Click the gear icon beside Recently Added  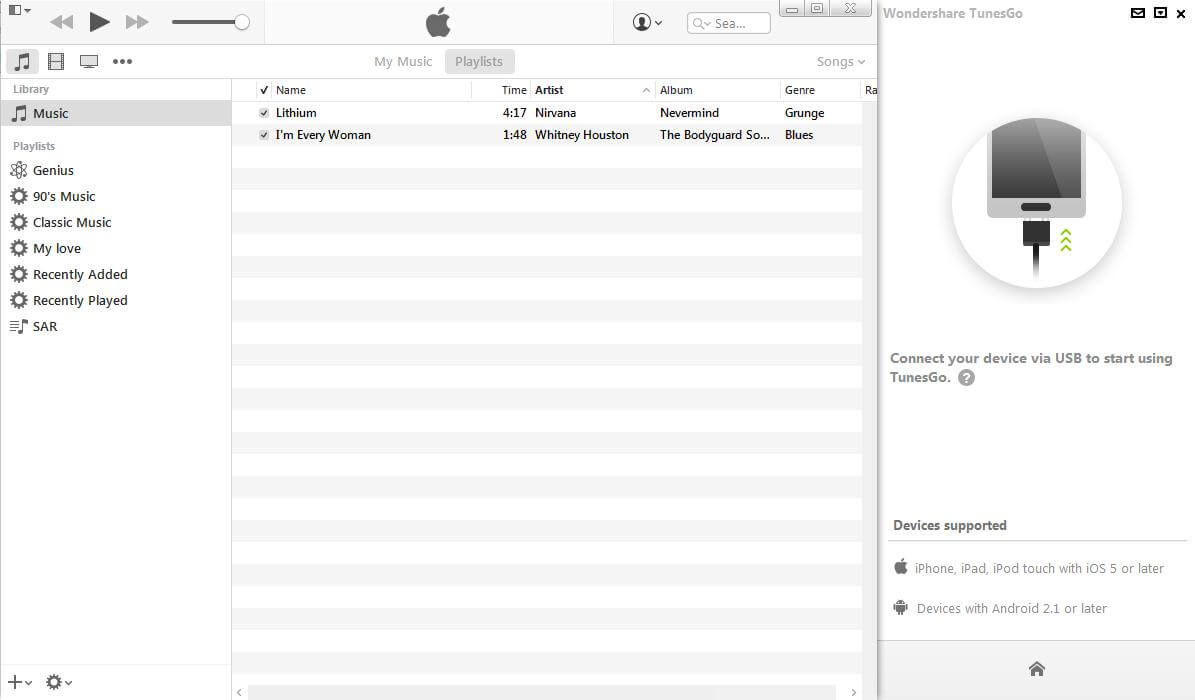[x=19, y=274]
